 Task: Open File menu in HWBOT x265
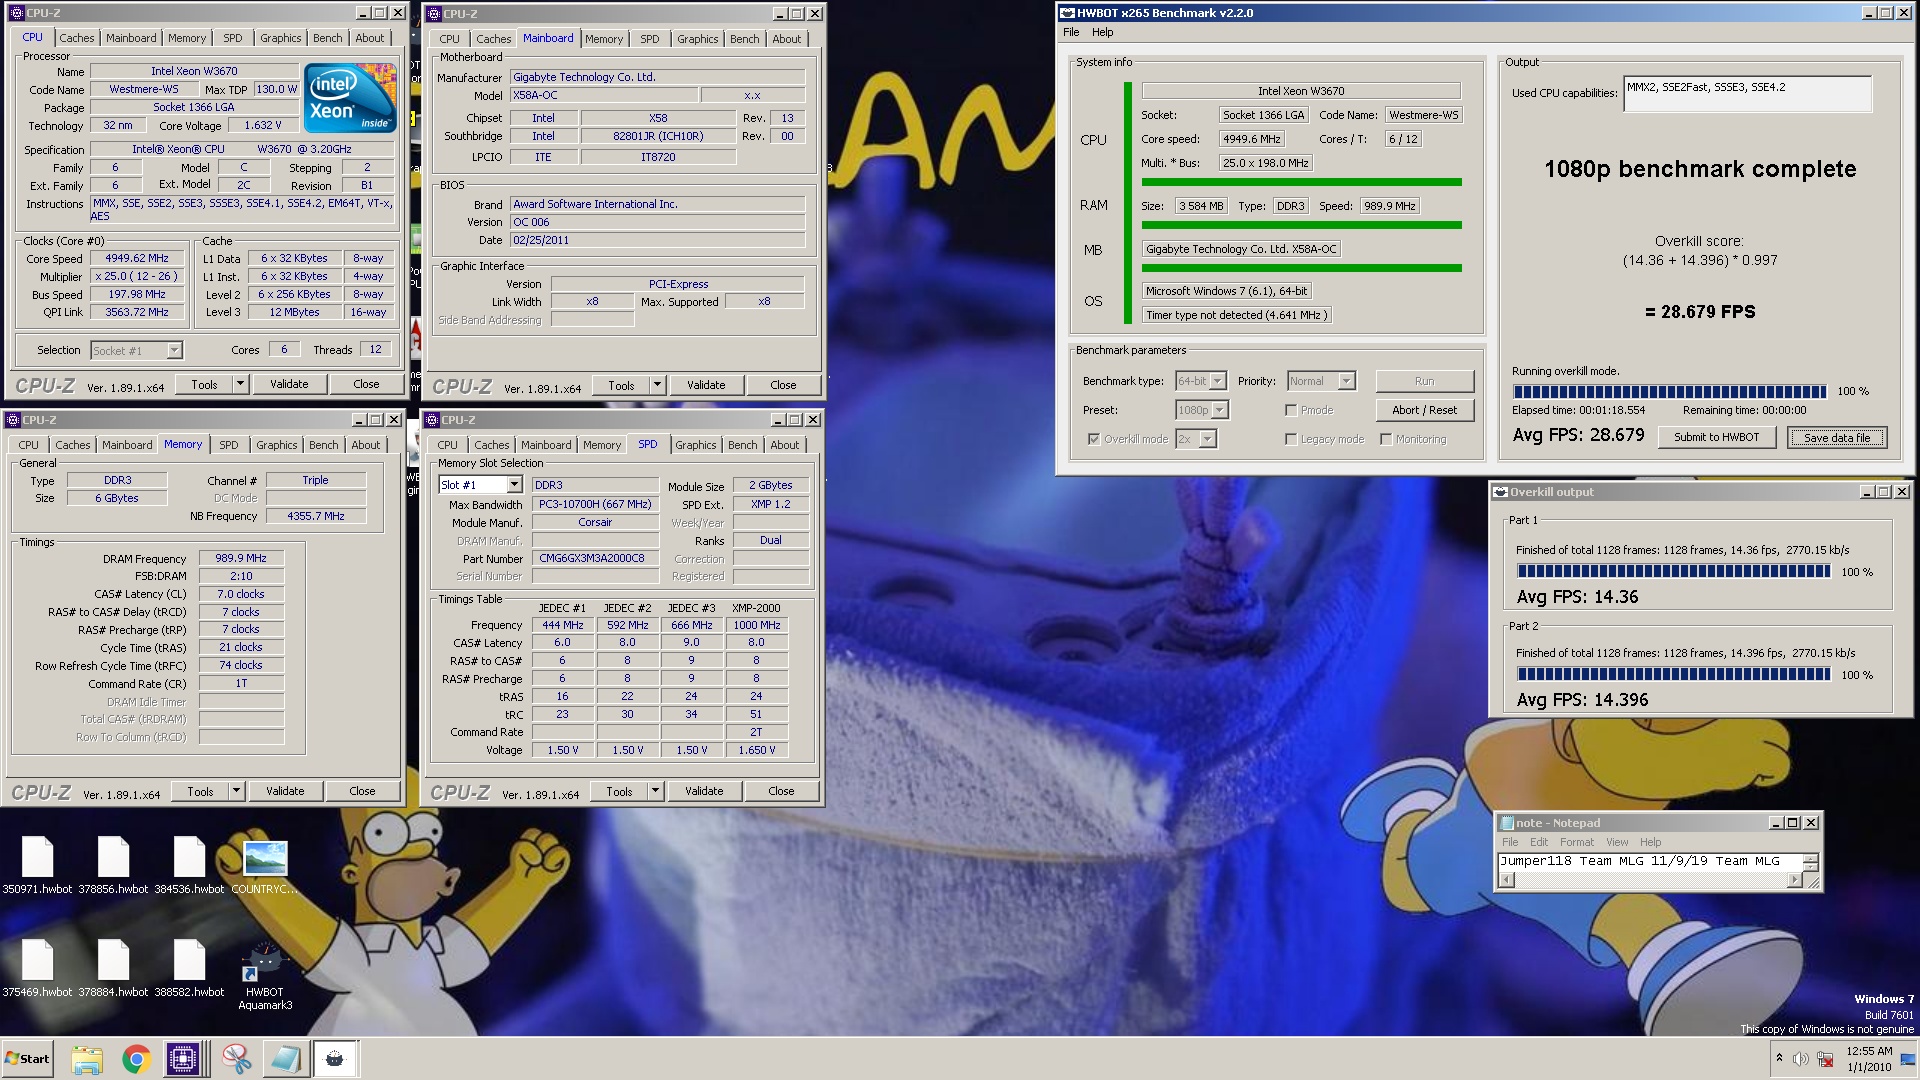(x=1071, y=32)
